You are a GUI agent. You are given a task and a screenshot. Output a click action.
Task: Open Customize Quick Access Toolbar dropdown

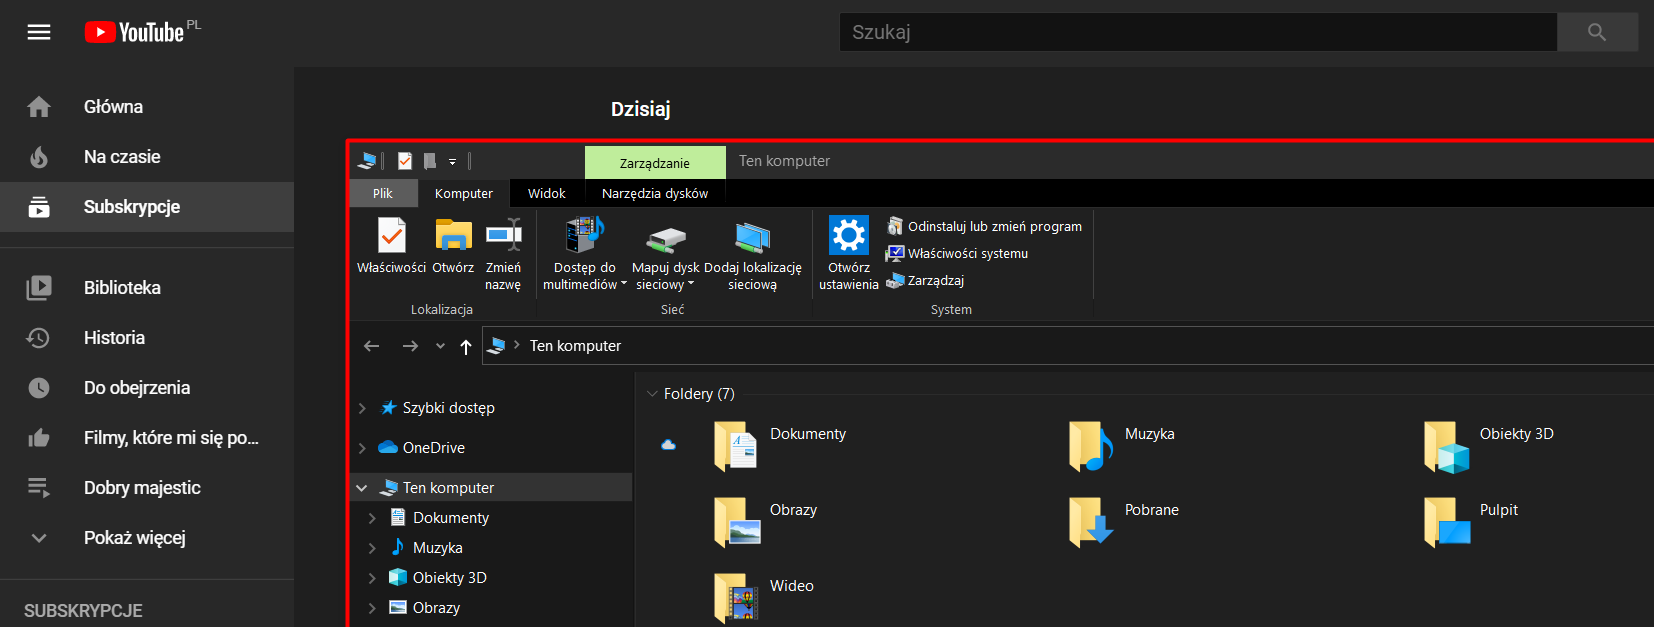(452, 161)
